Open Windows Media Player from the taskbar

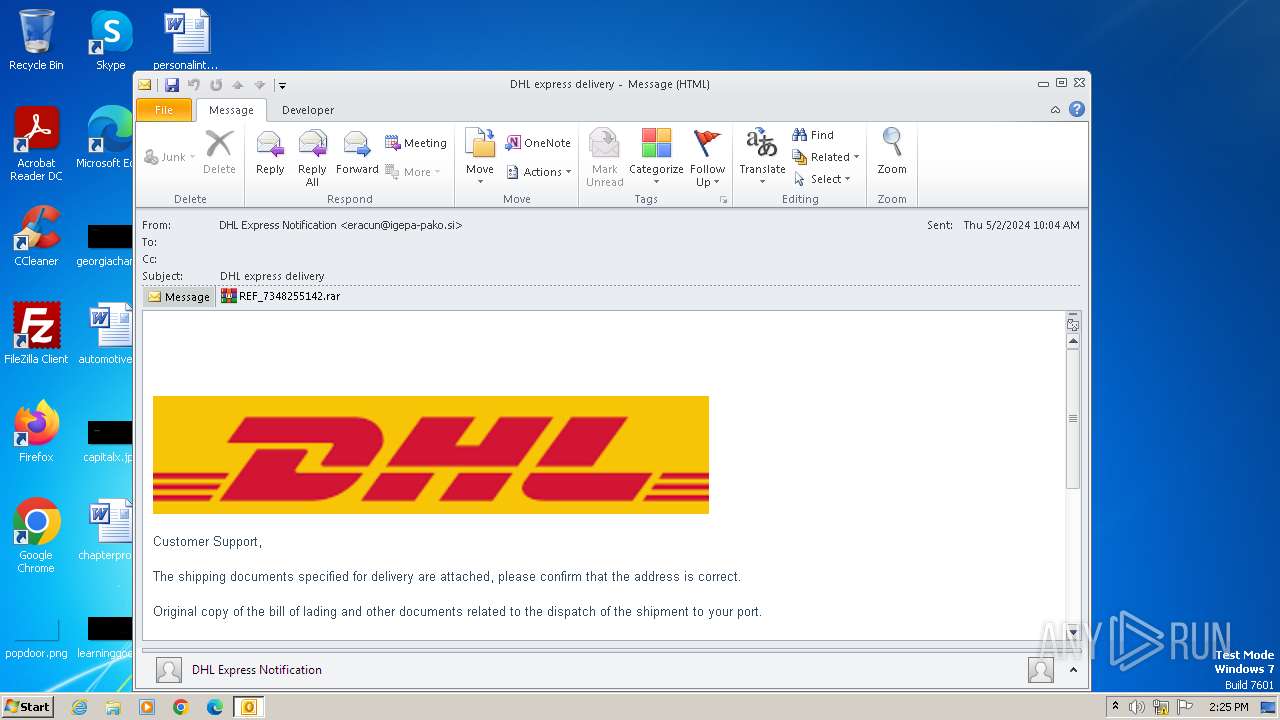(x=147, y=707)
